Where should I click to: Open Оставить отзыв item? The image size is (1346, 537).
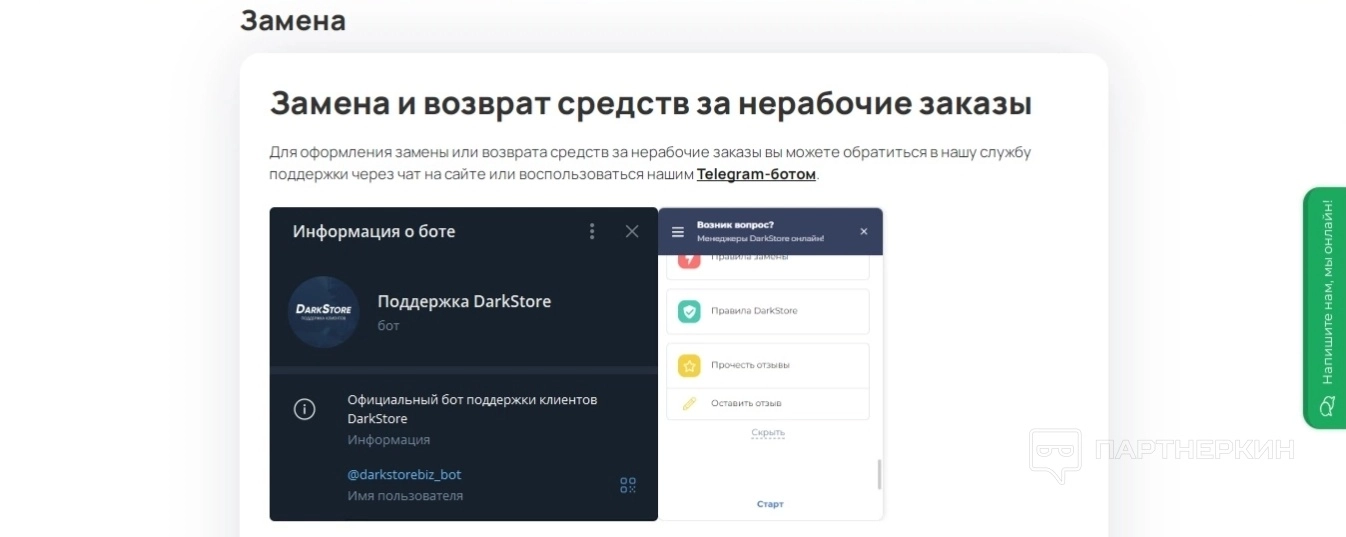click(768, 403)
